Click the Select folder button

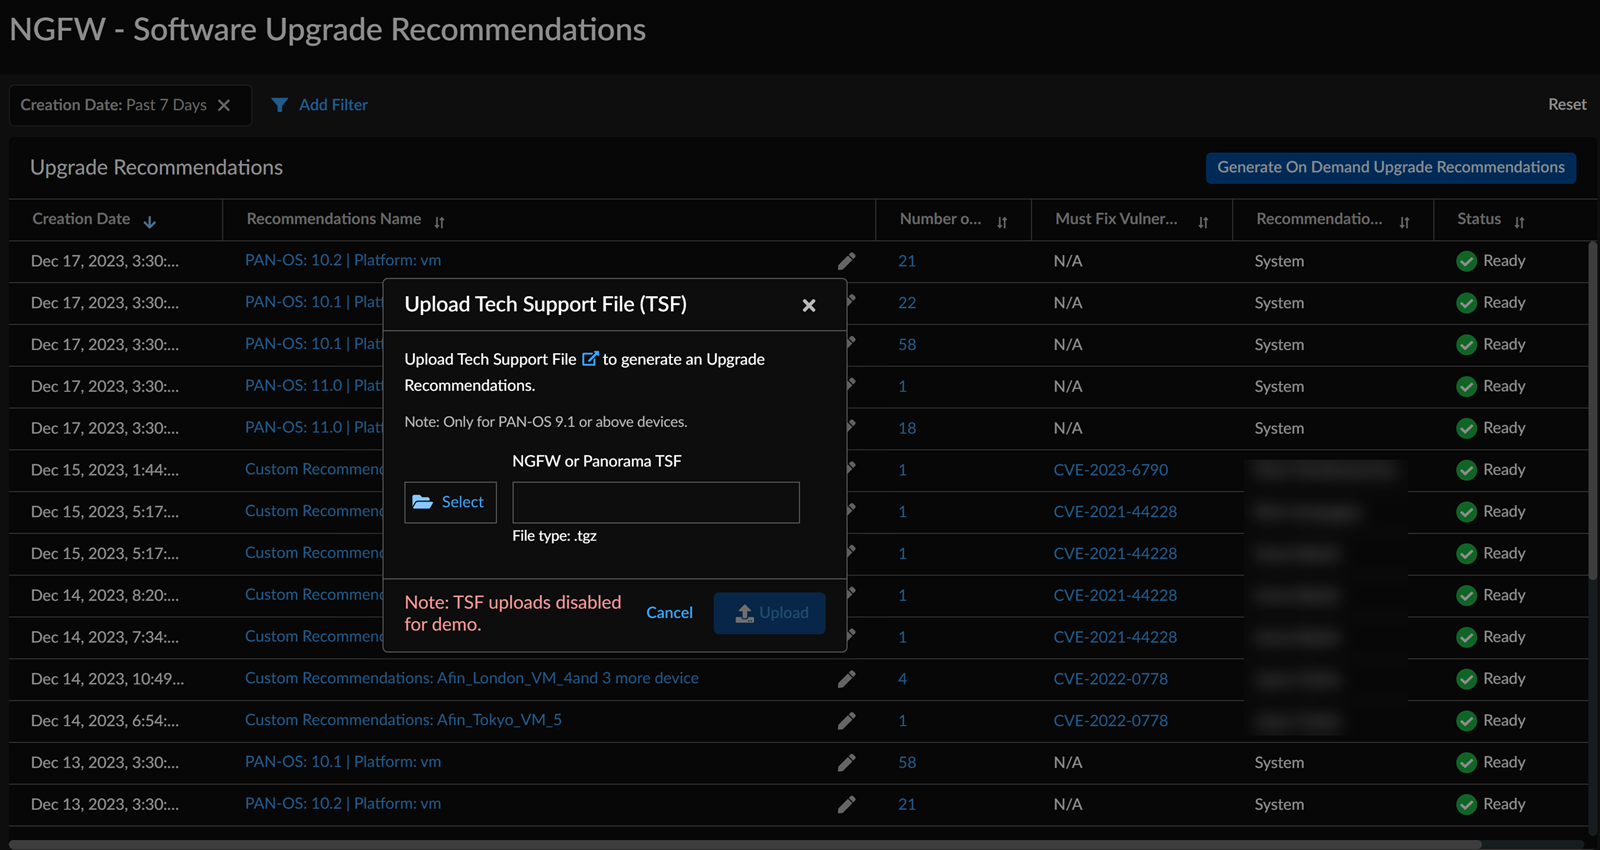pyautogui.click(x=450, y=502)
